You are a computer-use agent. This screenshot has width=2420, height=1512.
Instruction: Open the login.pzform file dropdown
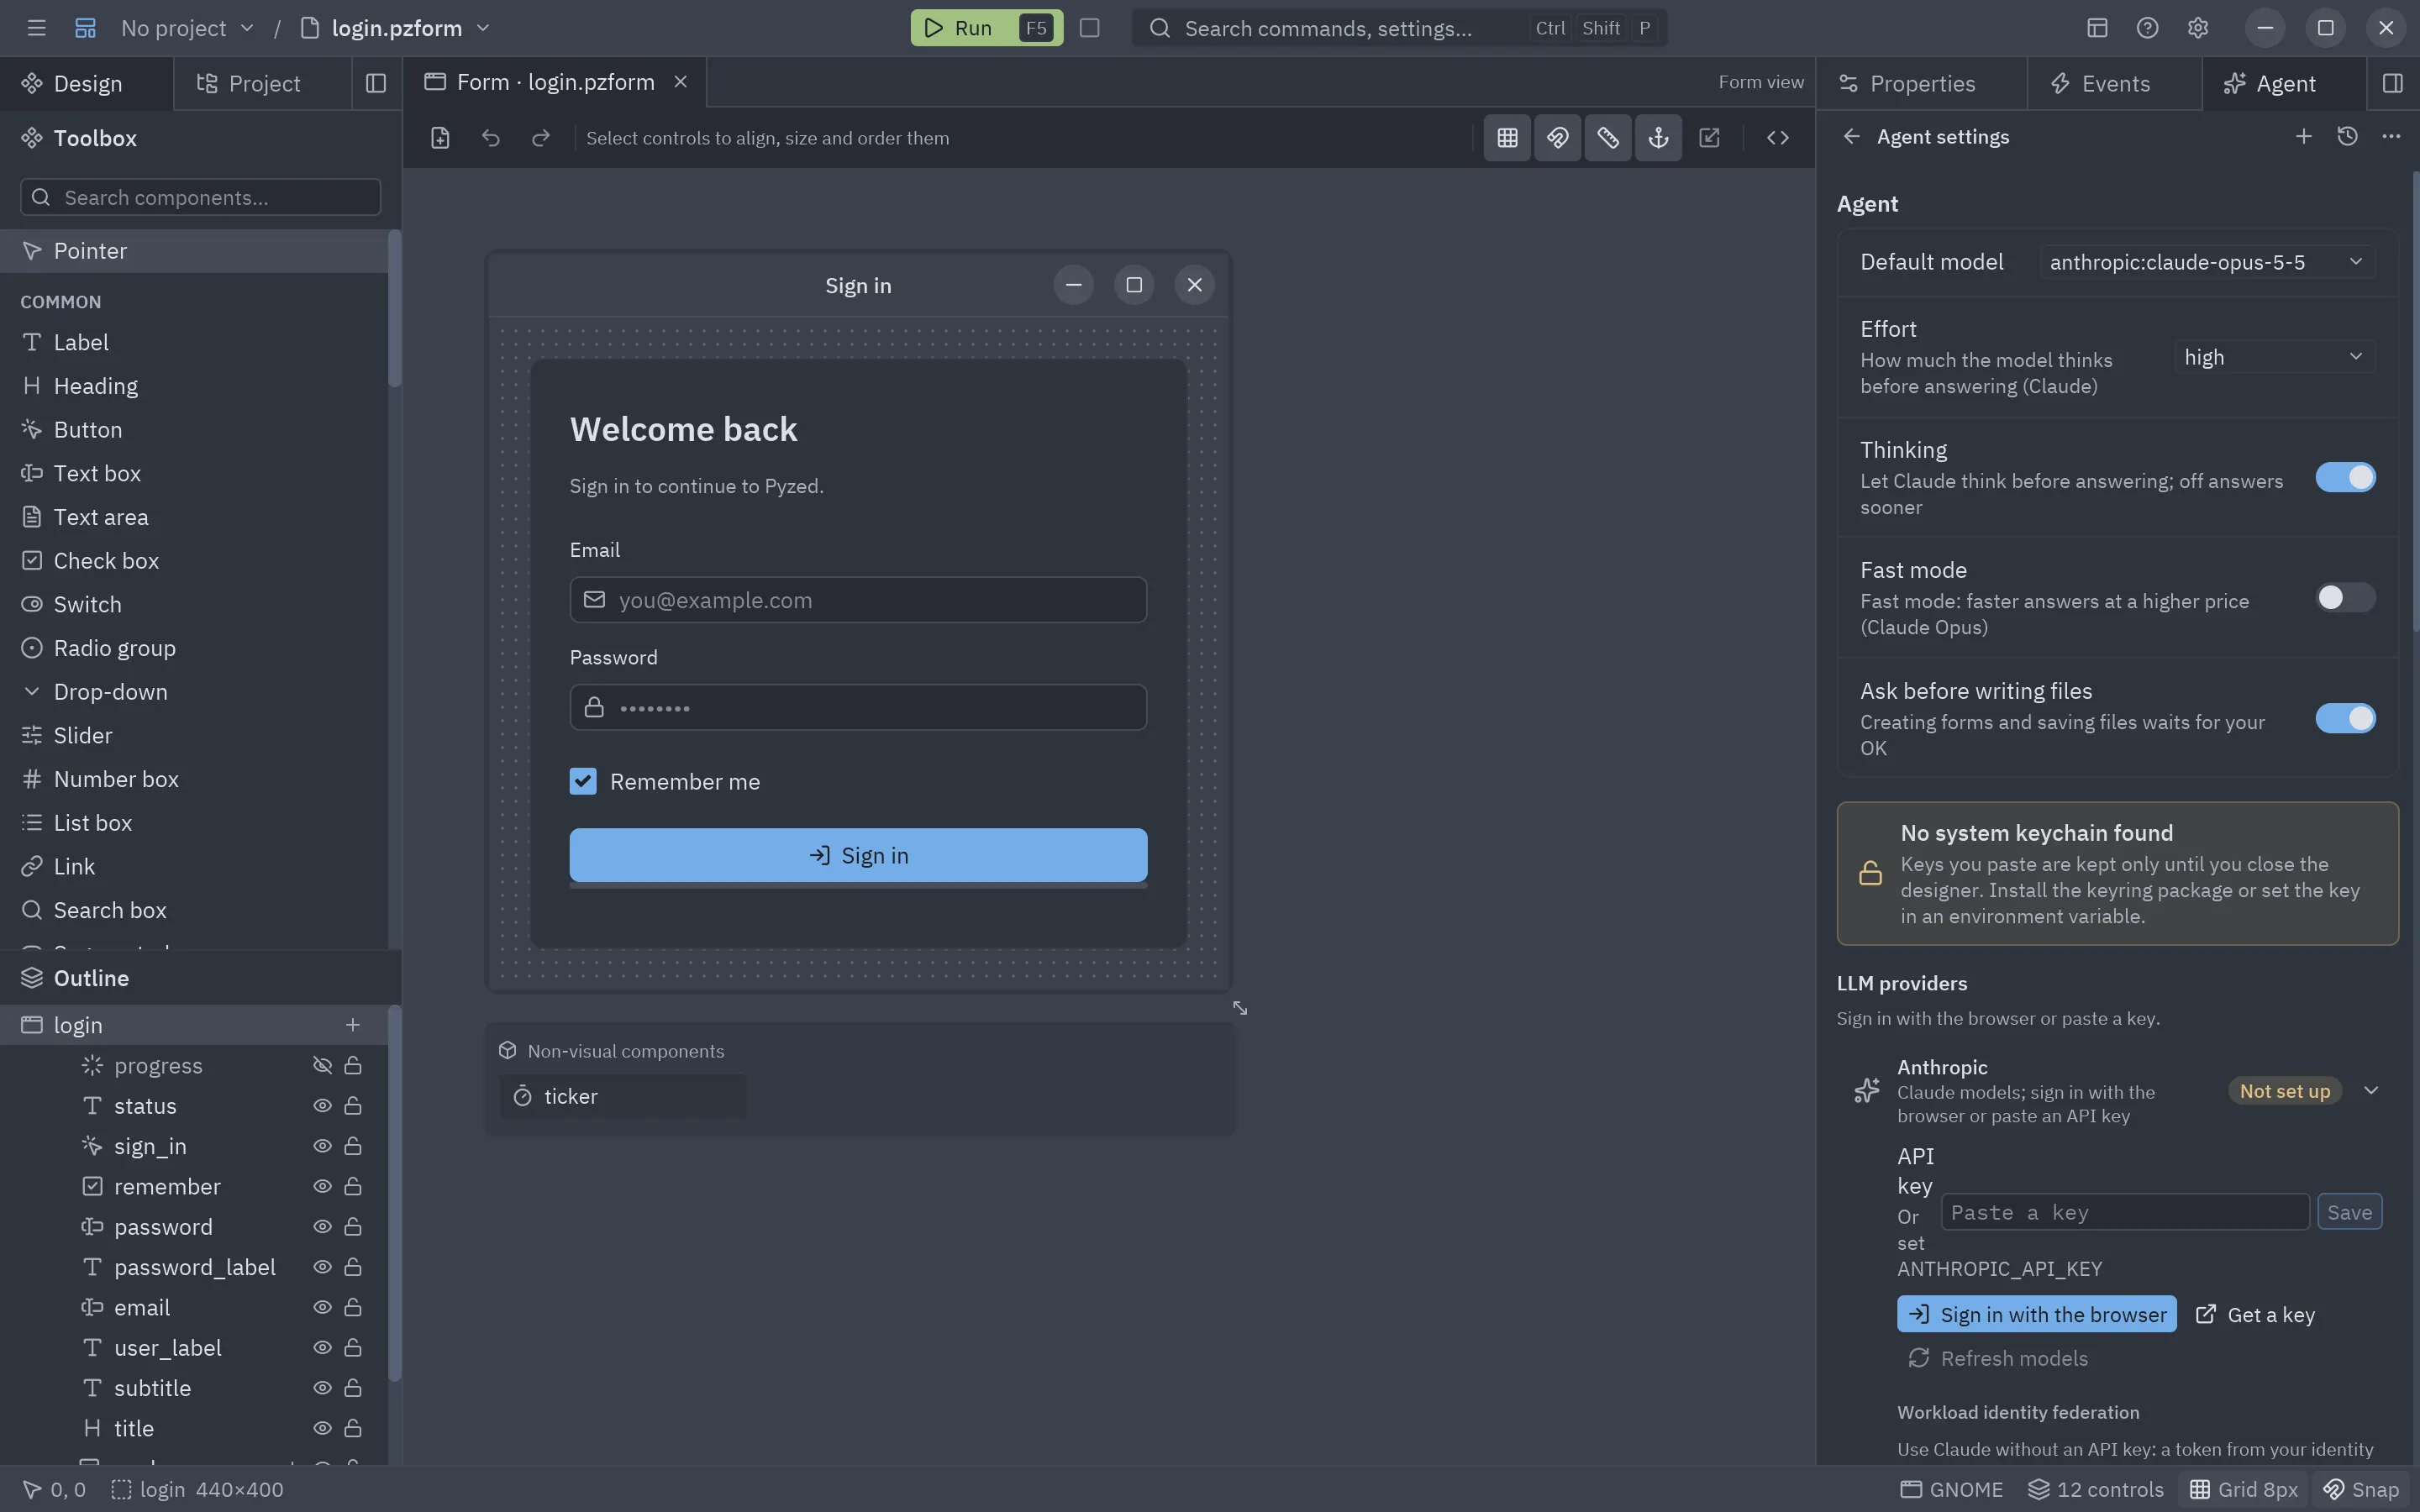(x=395, y=28)
